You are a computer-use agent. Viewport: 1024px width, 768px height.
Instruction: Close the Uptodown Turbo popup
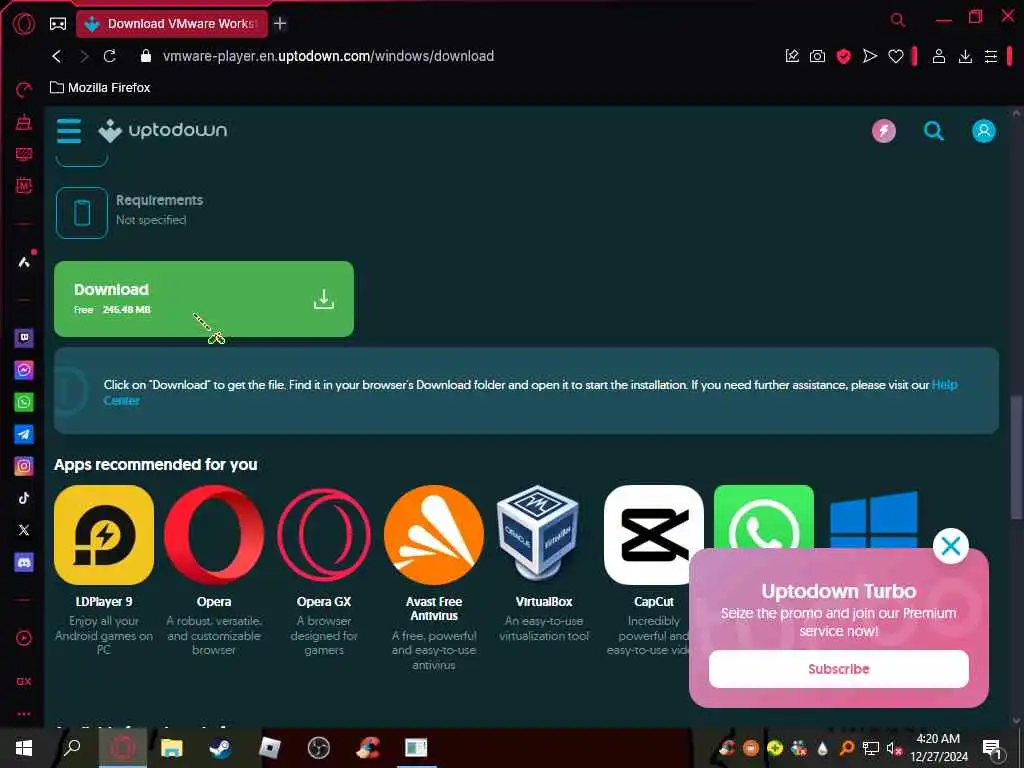click(x=951, y=546)
